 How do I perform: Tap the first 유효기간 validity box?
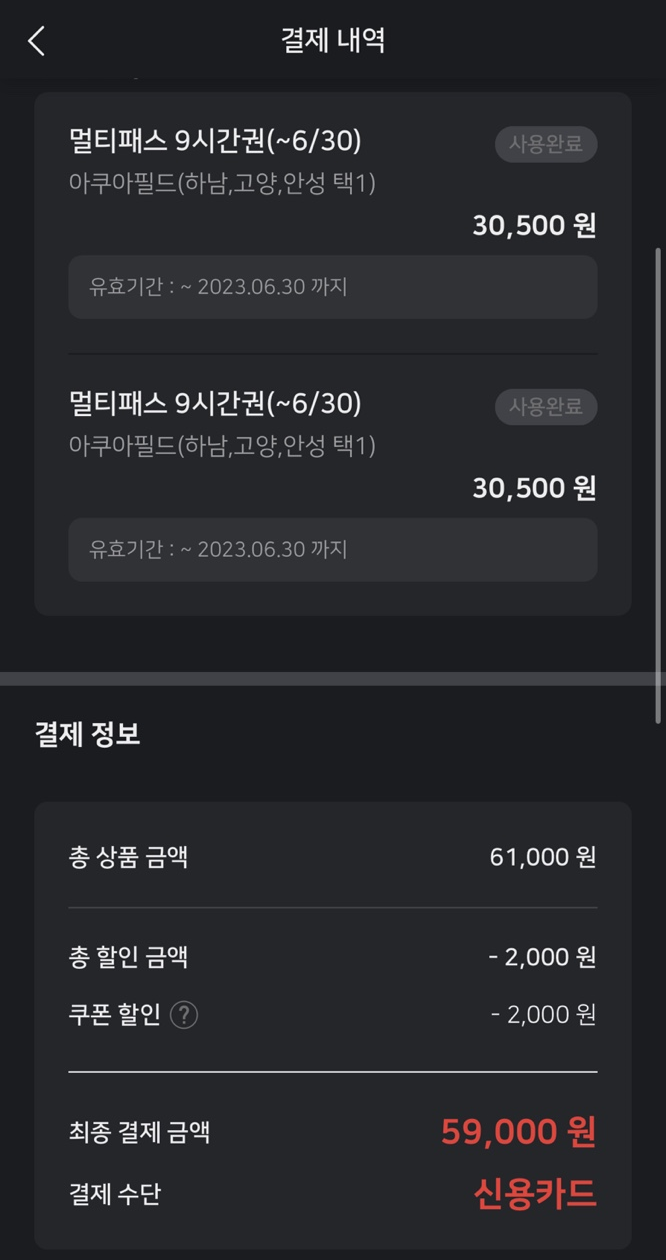(x=332, y=287)
